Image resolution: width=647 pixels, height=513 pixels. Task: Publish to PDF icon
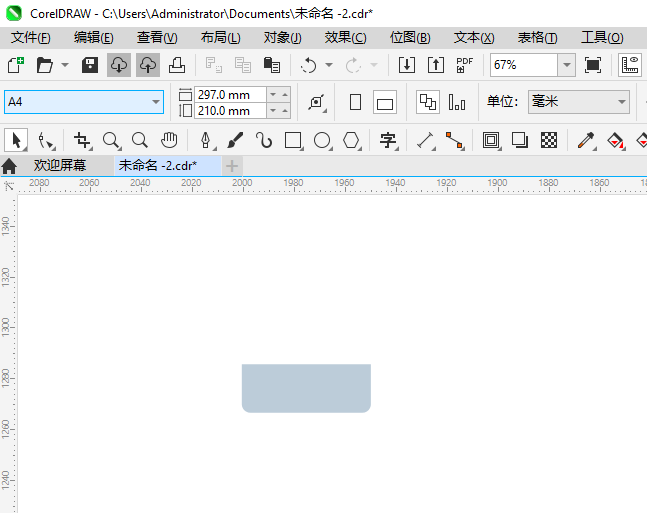click(465, 65)
